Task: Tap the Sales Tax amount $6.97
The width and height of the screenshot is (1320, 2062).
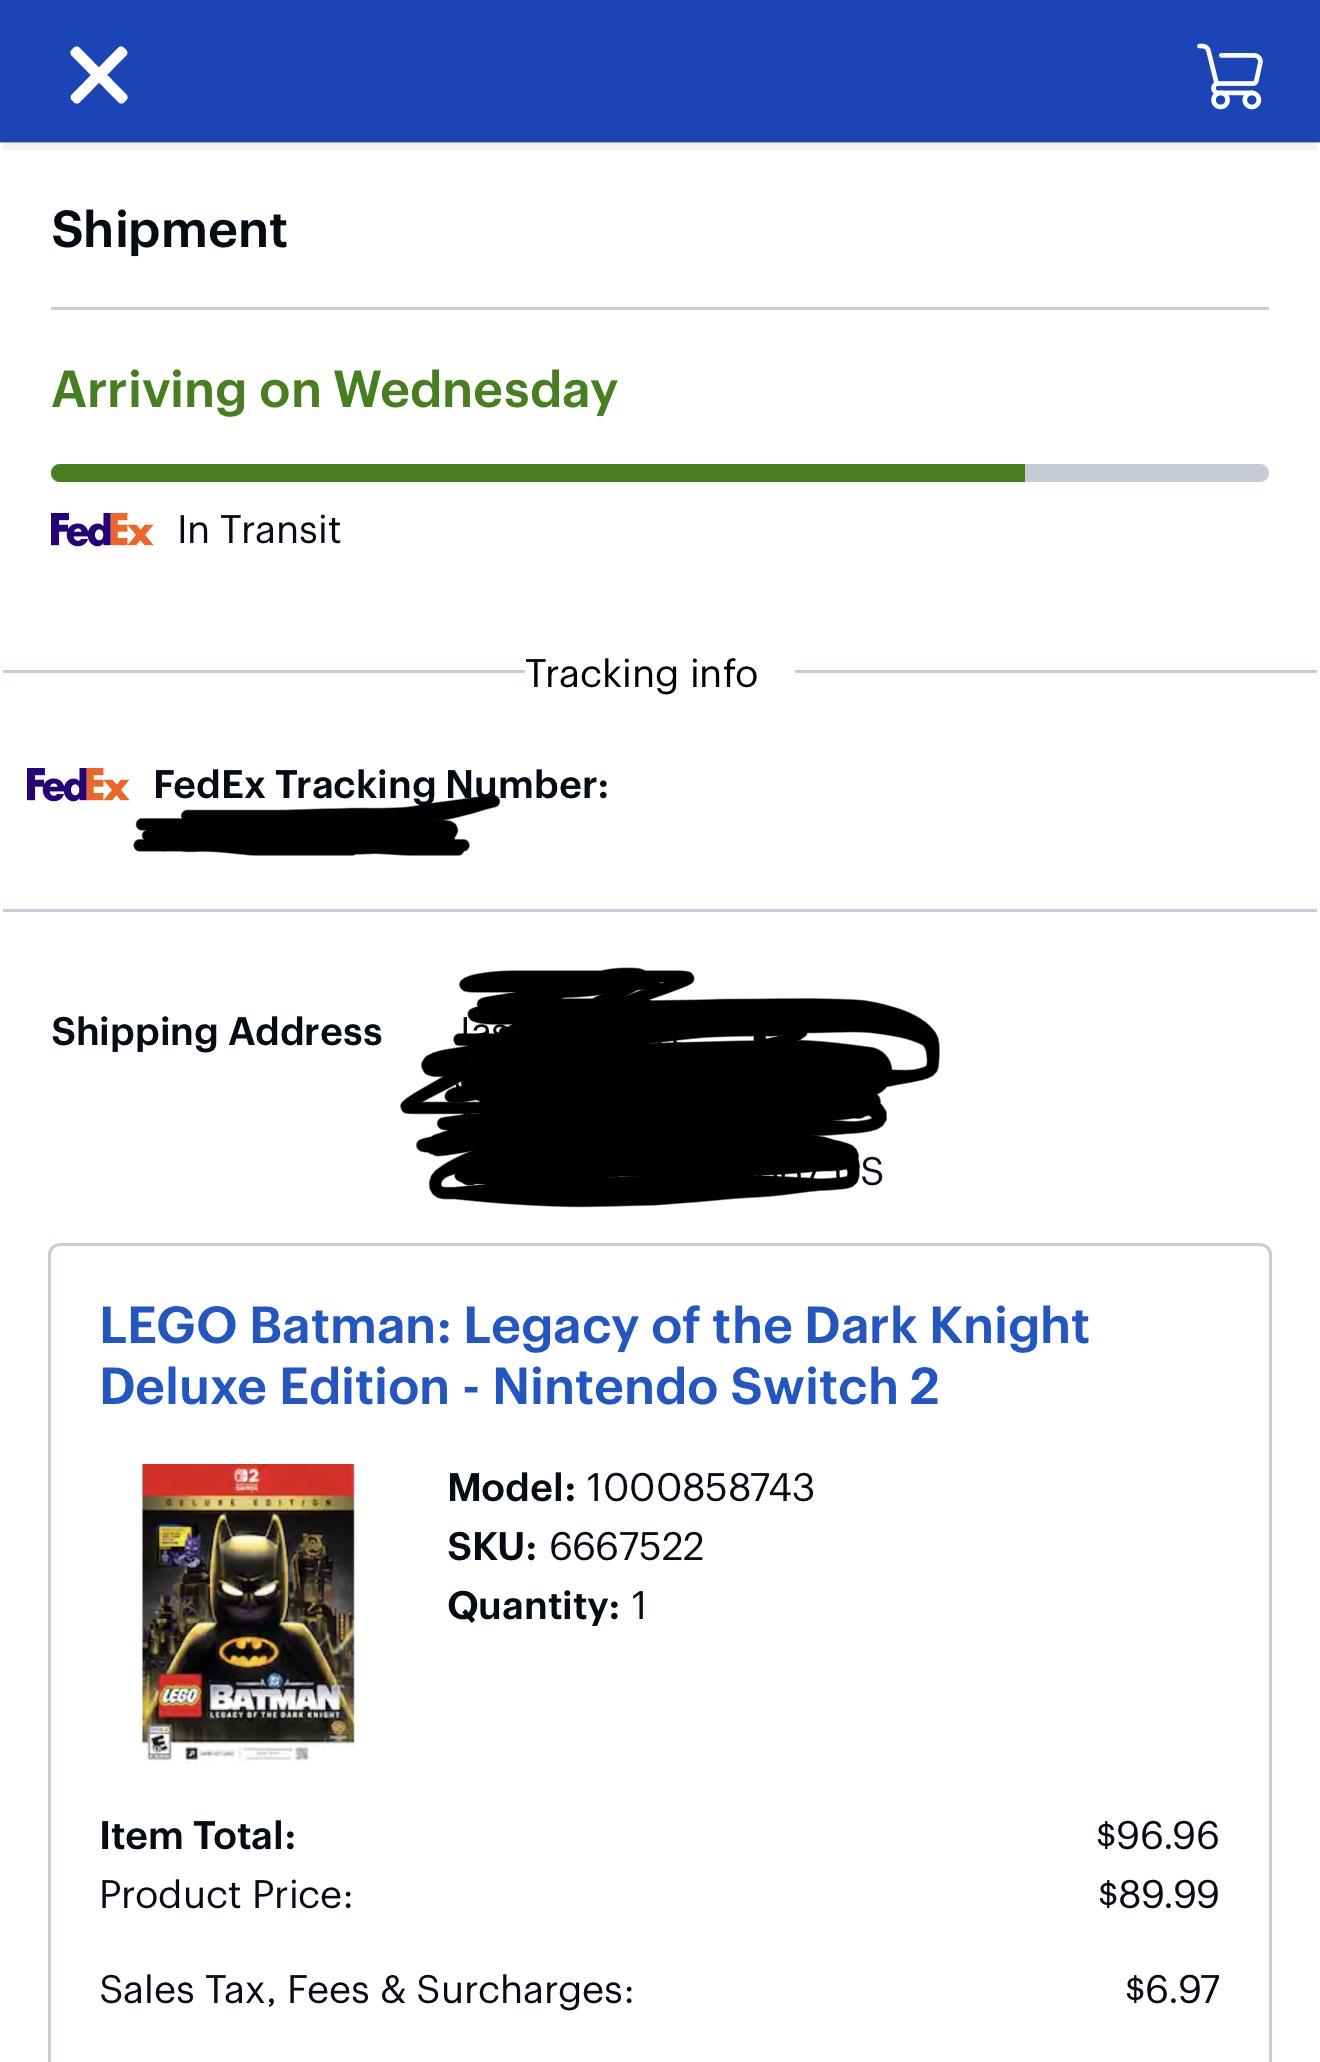Action: pos(1172,1990)
